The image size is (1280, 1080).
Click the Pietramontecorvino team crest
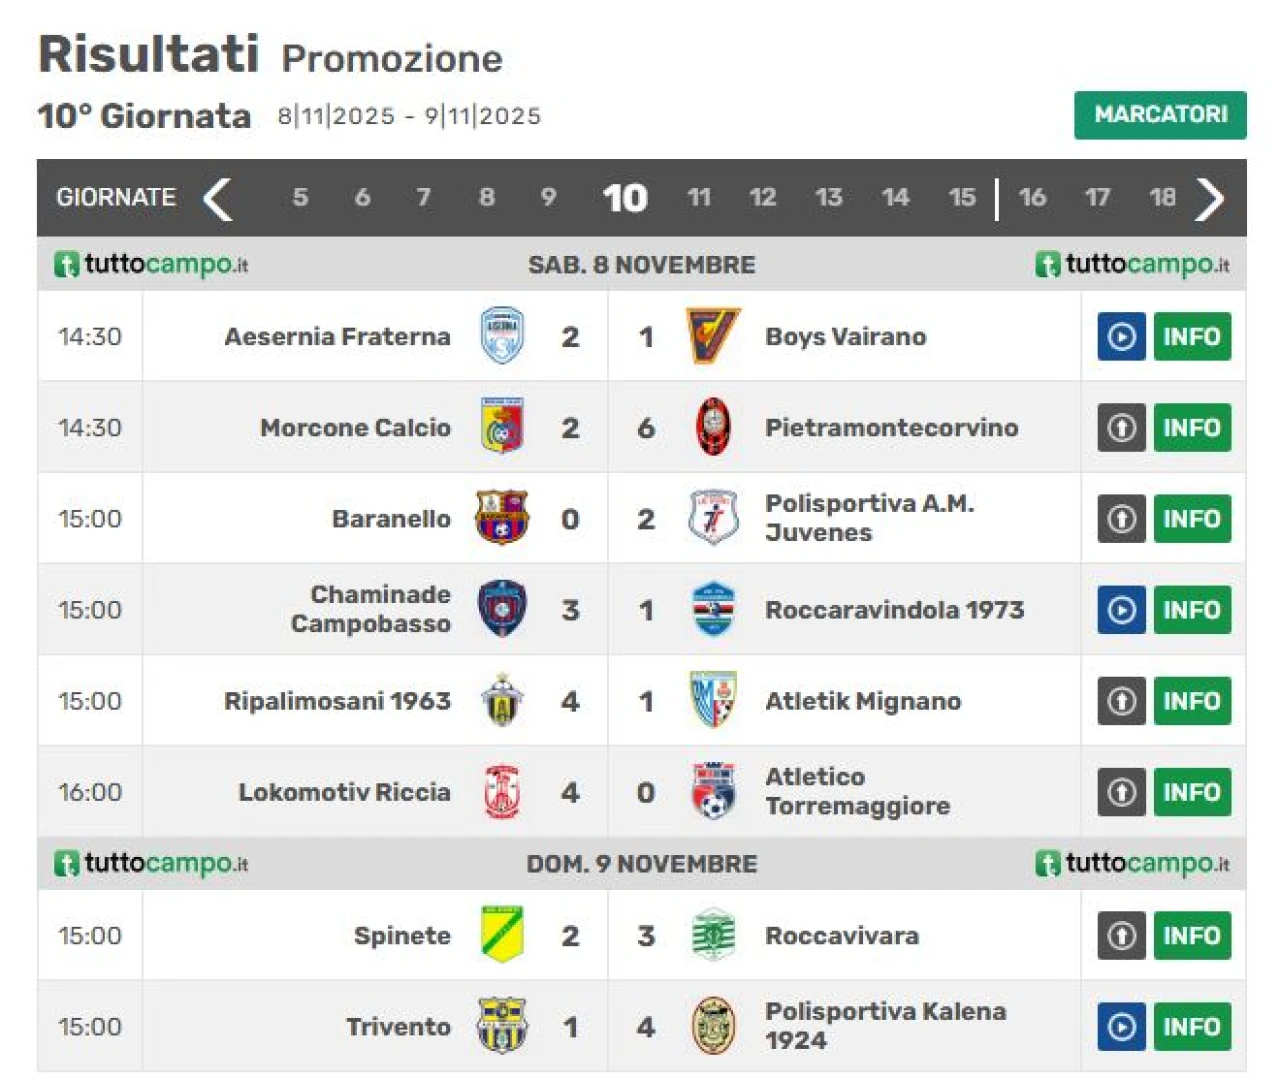click(713, 427)
